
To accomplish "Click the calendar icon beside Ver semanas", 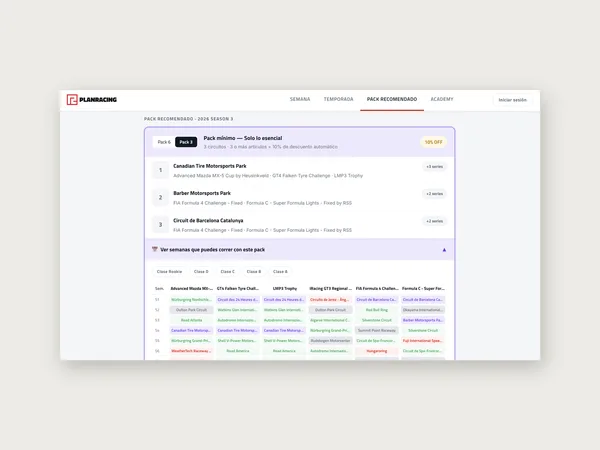I will point(155,249).
